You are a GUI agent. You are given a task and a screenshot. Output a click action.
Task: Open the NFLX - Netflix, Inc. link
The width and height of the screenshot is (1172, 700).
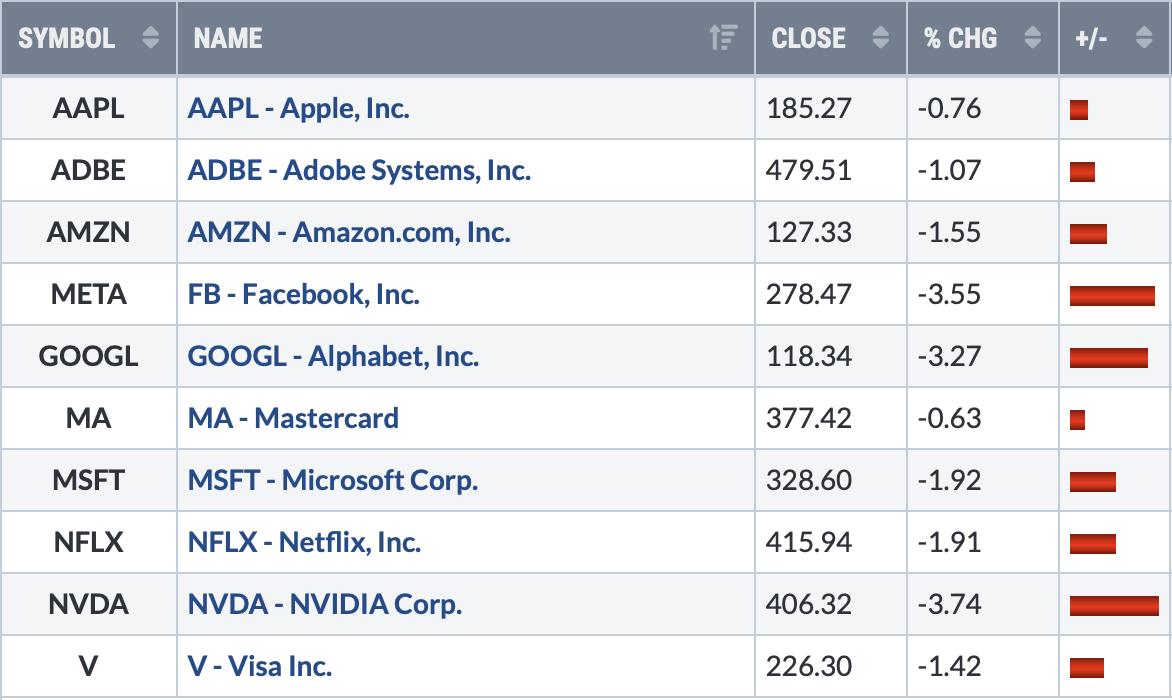(304, 542)
